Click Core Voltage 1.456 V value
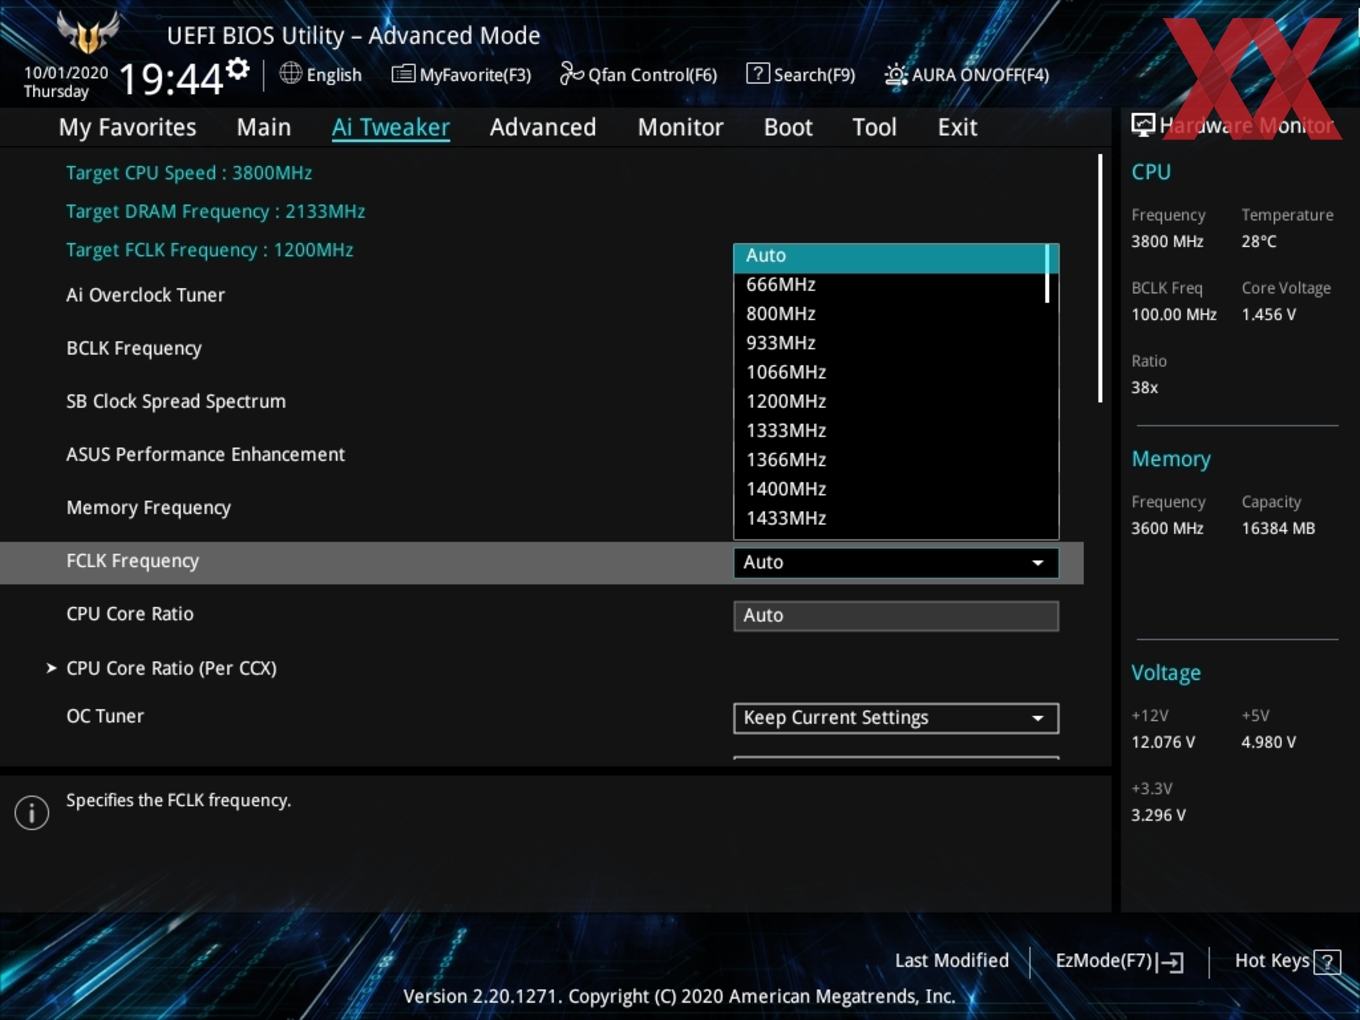 [1269, 315]
